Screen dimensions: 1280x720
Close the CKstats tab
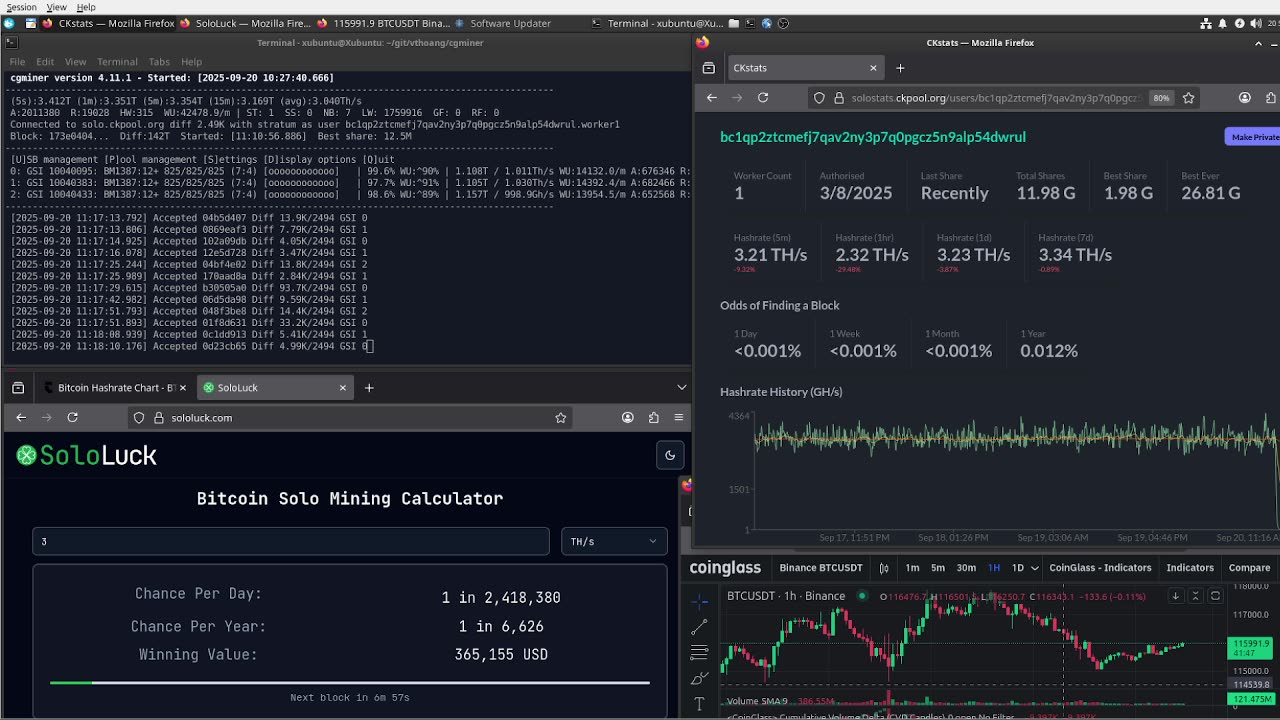873,68
